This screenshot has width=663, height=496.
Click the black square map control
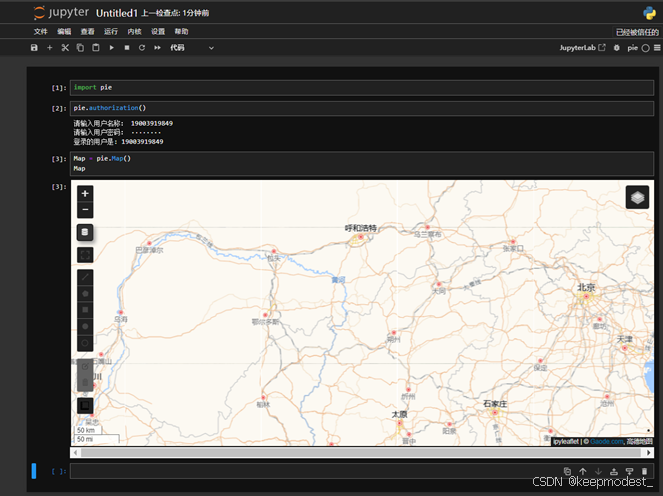[x=85, y=406]
